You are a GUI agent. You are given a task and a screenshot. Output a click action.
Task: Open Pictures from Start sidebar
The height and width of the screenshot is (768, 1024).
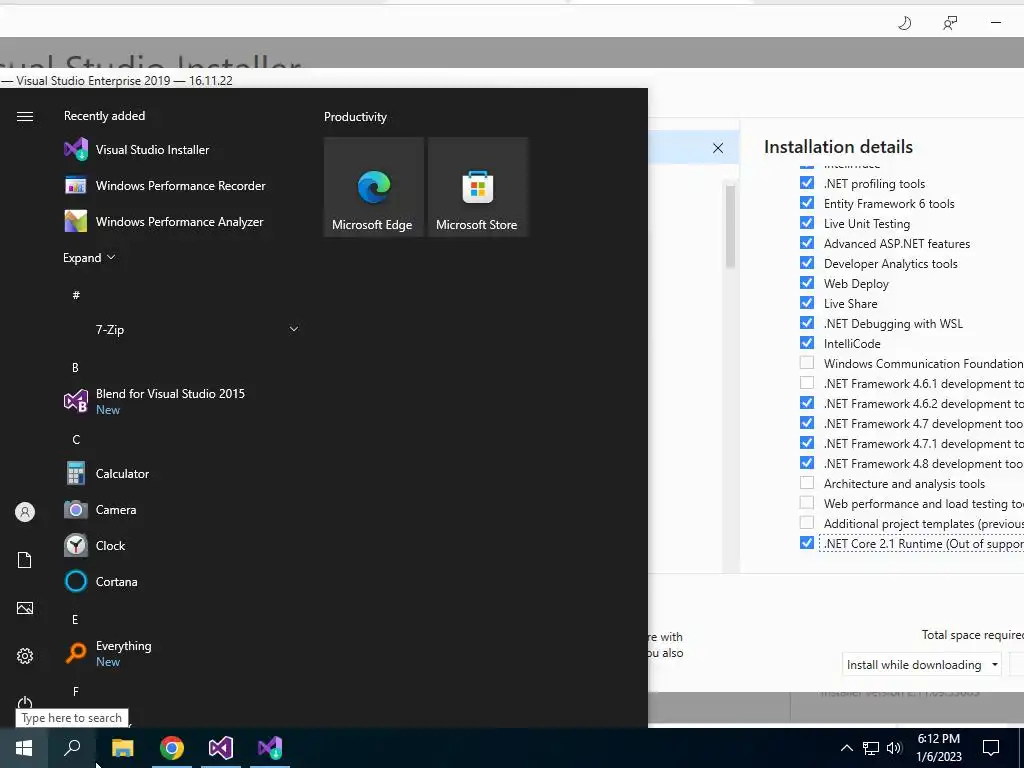click(25, 608)
